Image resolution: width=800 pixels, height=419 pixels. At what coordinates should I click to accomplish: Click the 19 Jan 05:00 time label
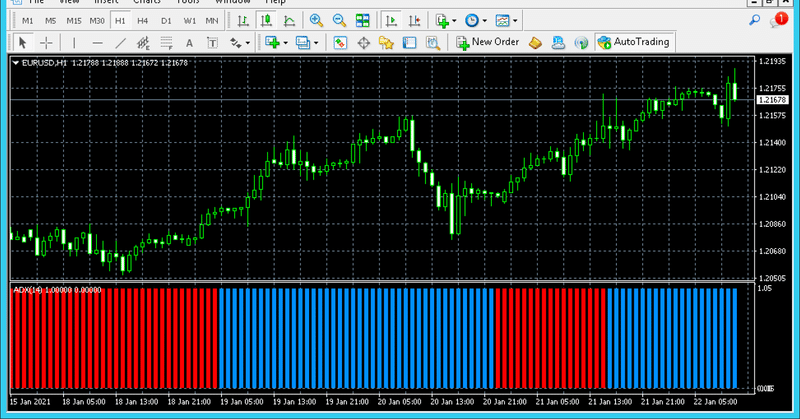(242, 402)
